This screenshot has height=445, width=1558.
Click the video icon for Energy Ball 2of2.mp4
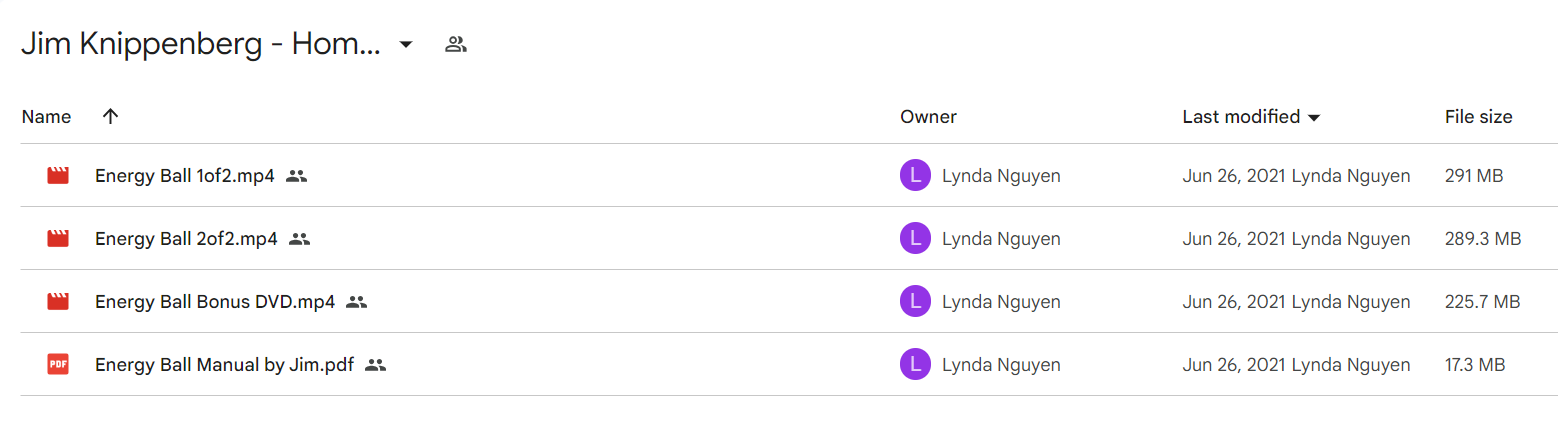coord(58,239)
